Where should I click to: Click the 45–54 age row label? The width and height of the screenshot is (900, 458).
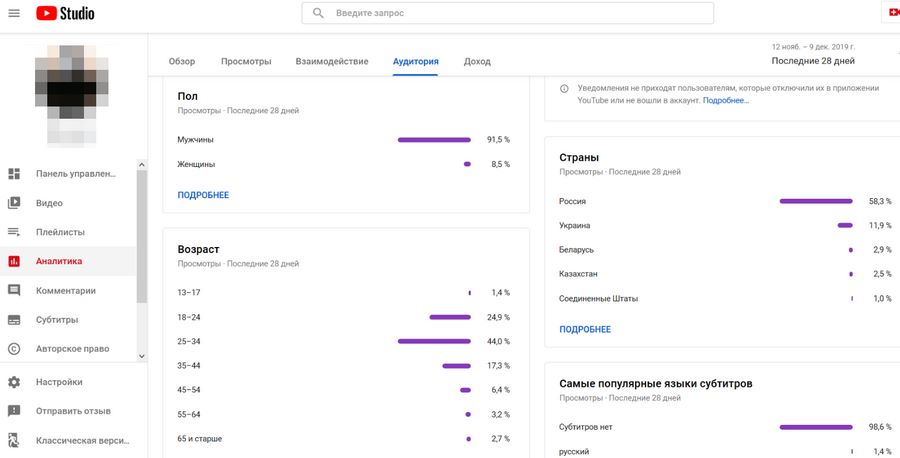pos(189,390)
